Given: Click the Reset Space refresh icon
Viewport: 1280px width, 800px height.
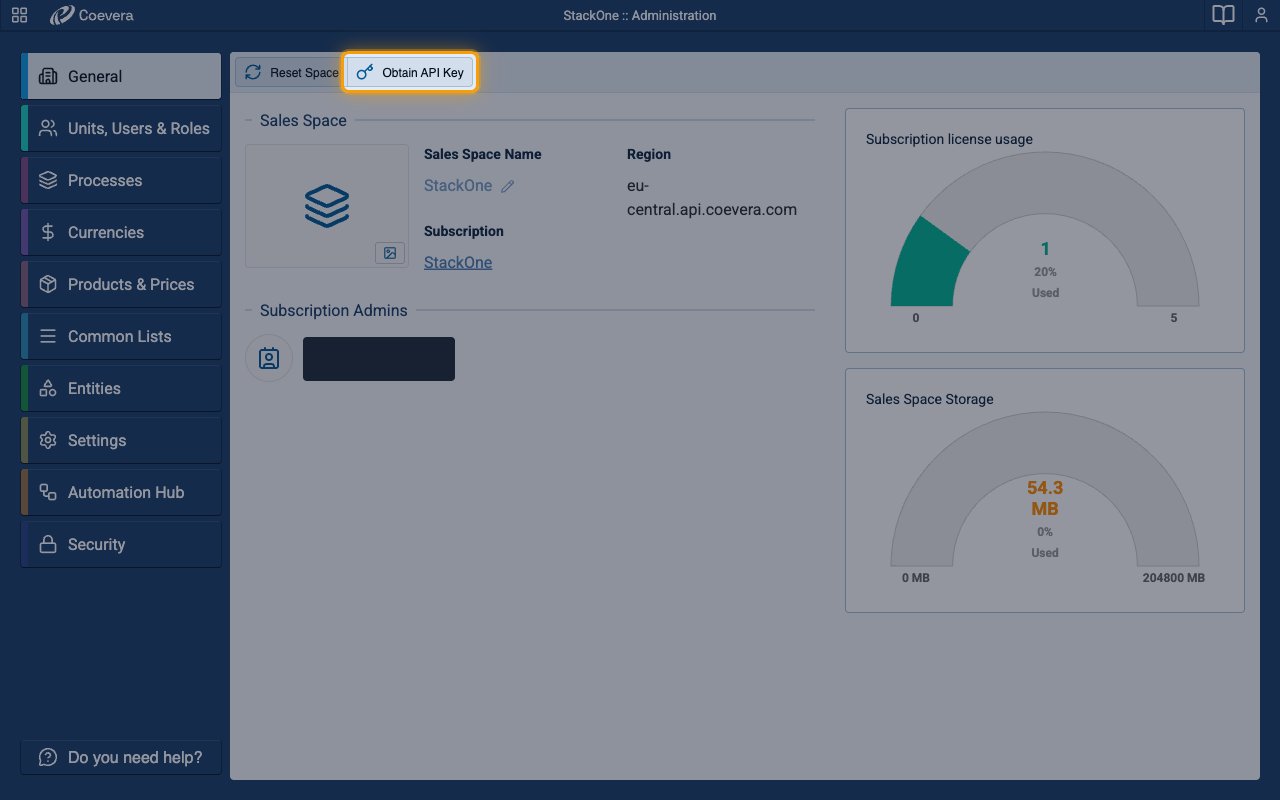Looking at the screenshot, I should coord(253,72).
